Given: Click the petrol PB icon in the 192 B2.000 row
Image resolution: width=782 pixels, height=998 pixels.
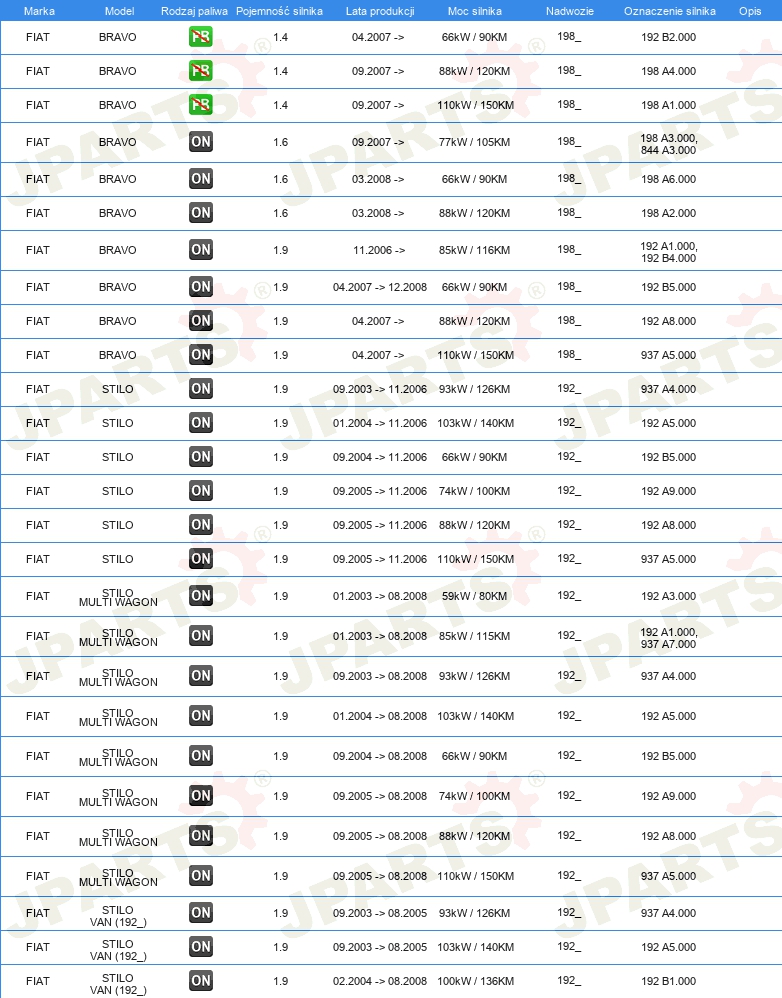Looking at the screenshot, I should (x=200, y=37).
